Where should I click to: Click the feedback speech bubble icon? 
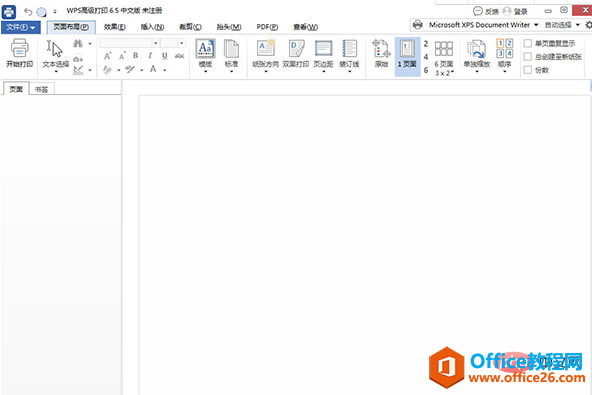tap(478, 11)
